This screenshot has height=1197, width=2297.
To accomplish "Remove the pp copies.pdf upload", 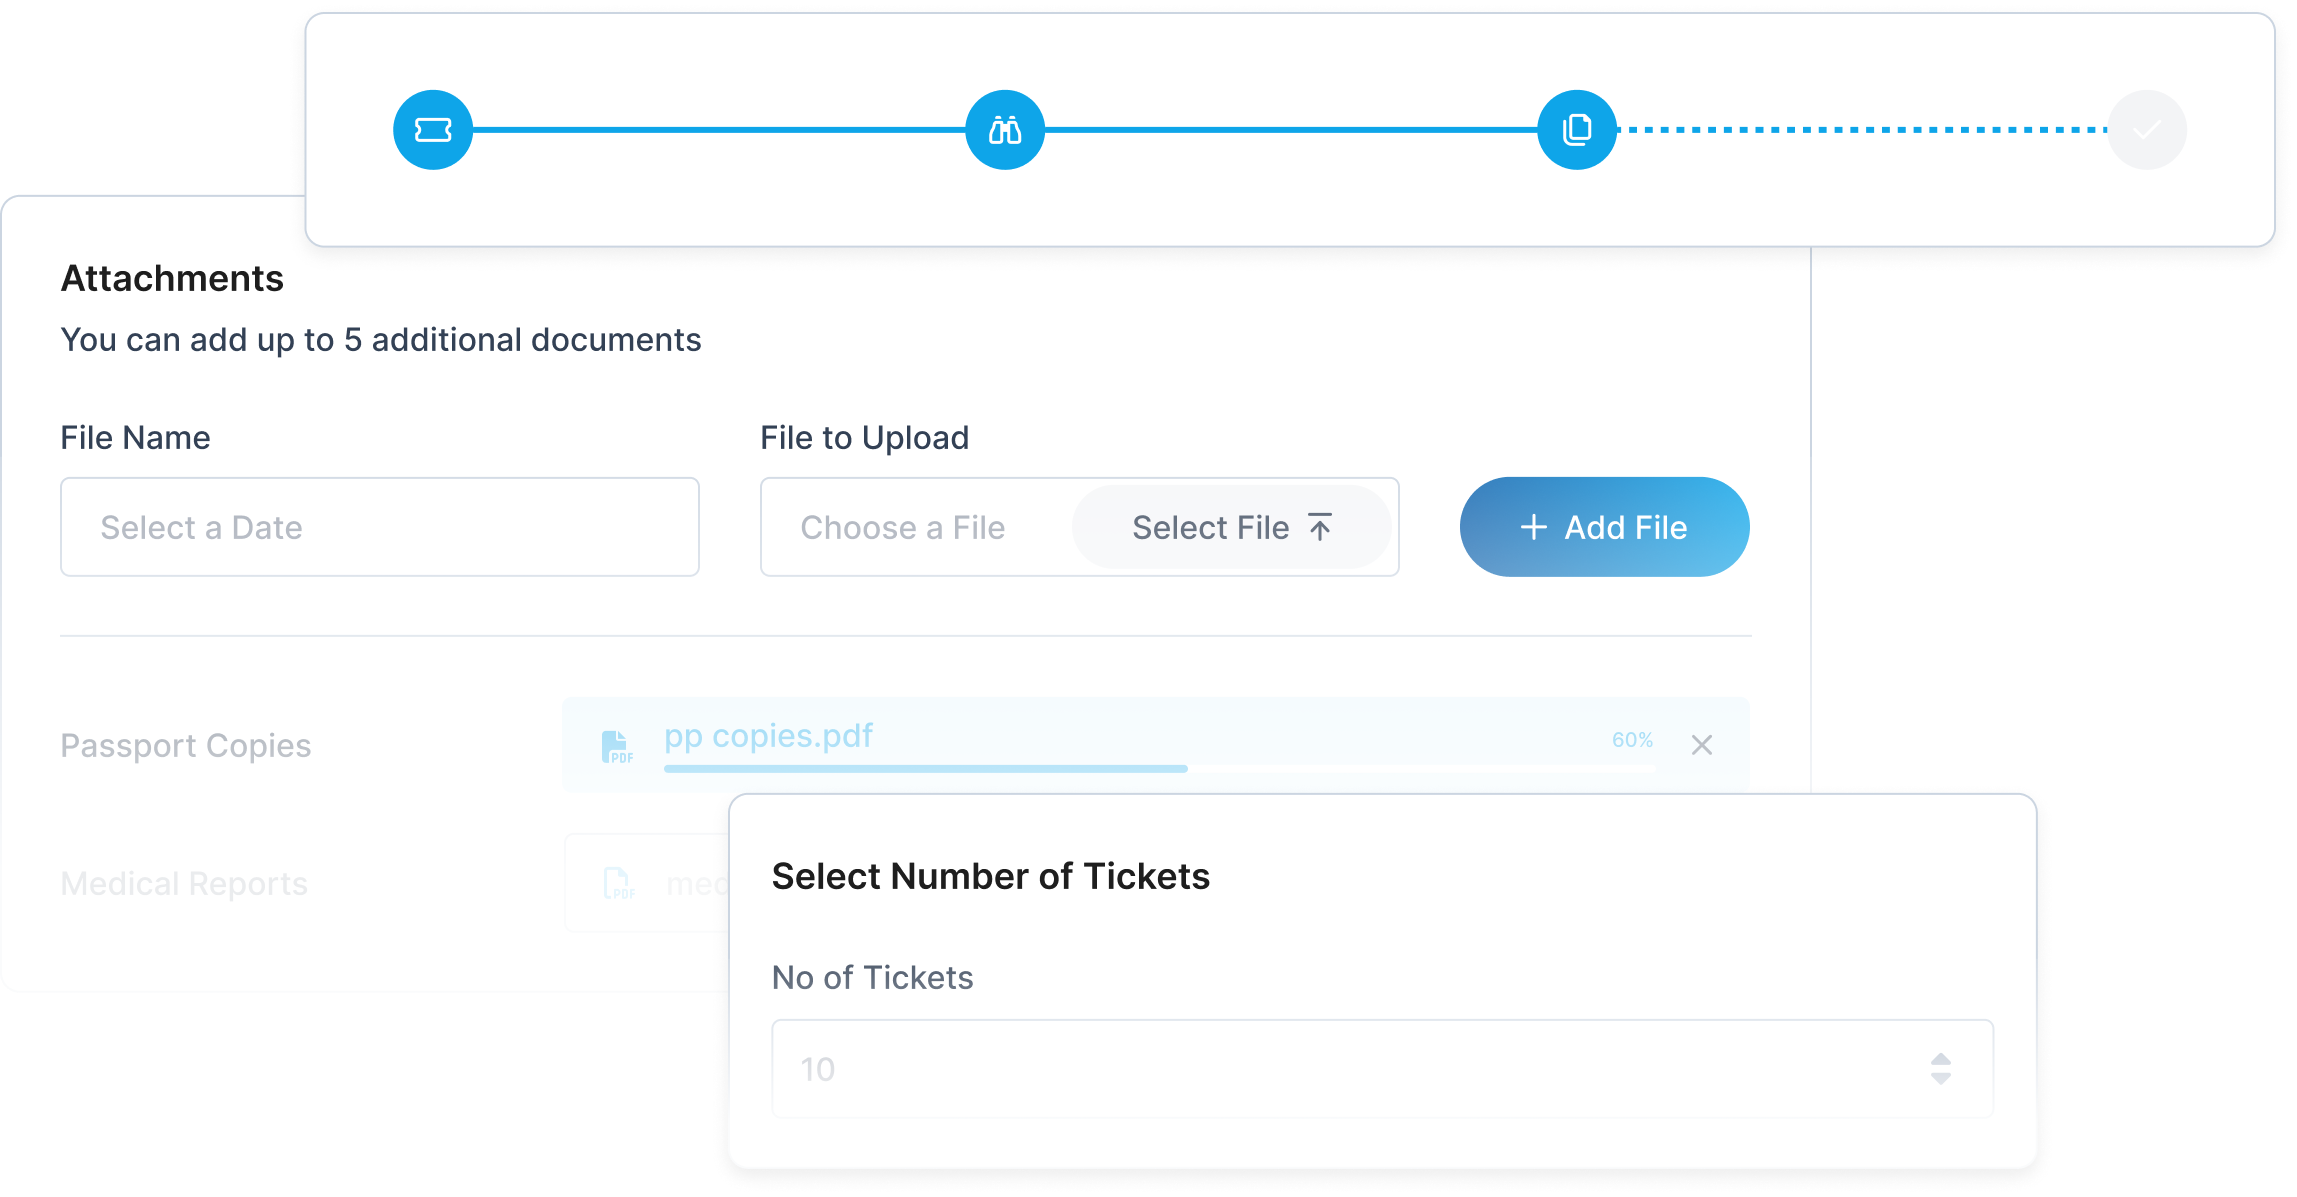I will pyautogui.click(x=1702, y=745).
